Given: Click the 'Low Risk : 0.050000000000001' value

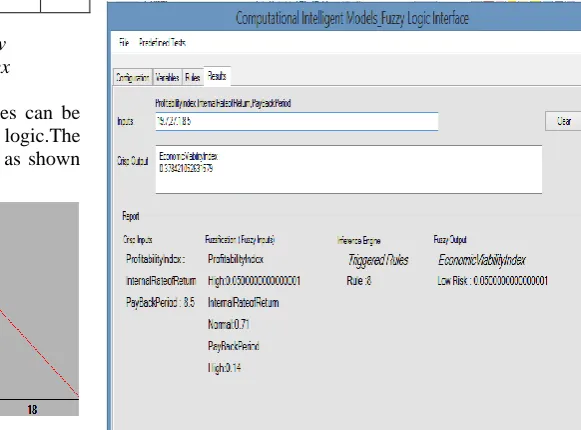Looking at the screenshot, I should click(x=492, y=281).
